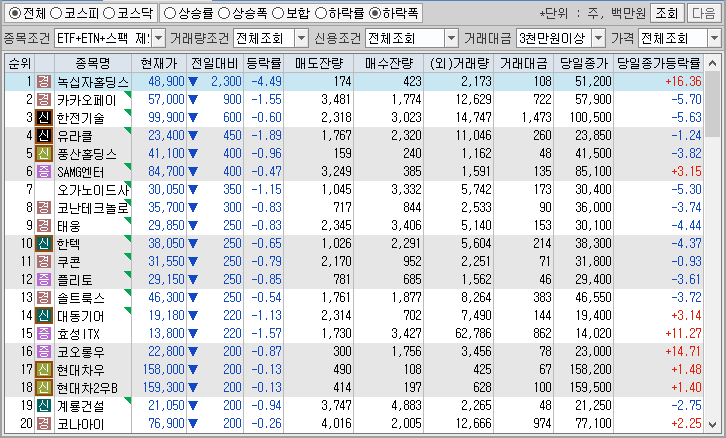Click the 경 badge icon for 솔트룩스
The image size is (726, 438).
coord(44,297)
